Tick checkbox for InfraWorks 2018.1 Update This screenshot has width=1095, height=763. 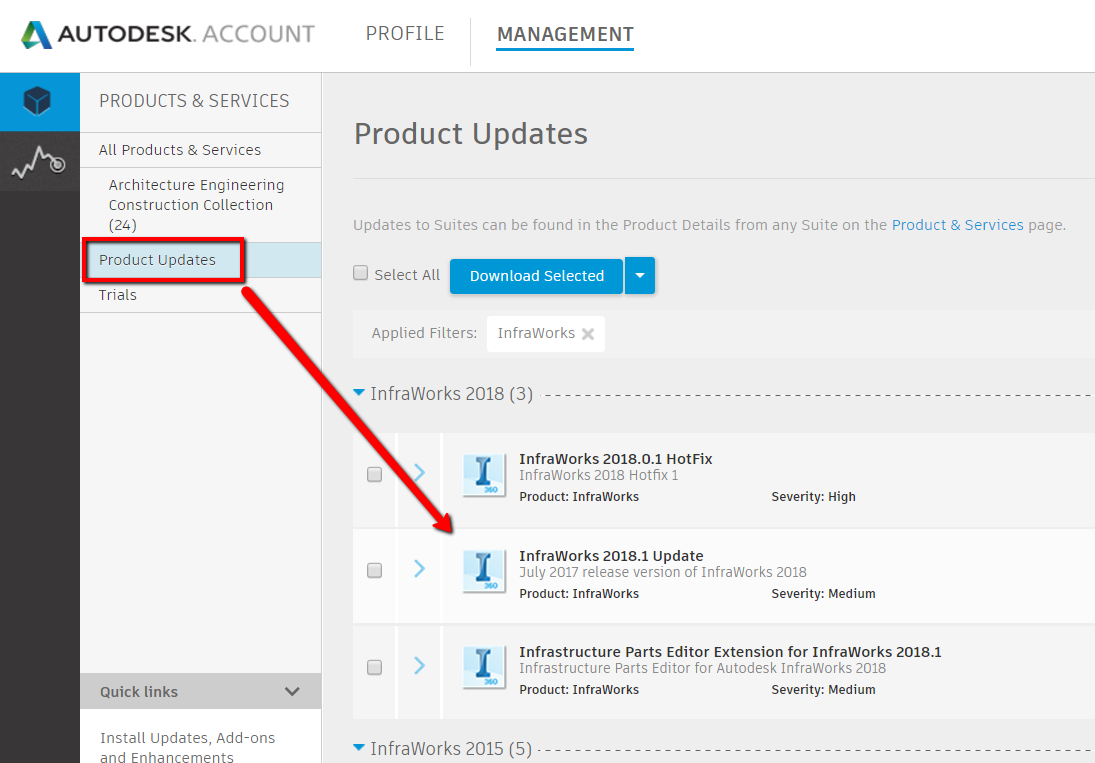374,571
